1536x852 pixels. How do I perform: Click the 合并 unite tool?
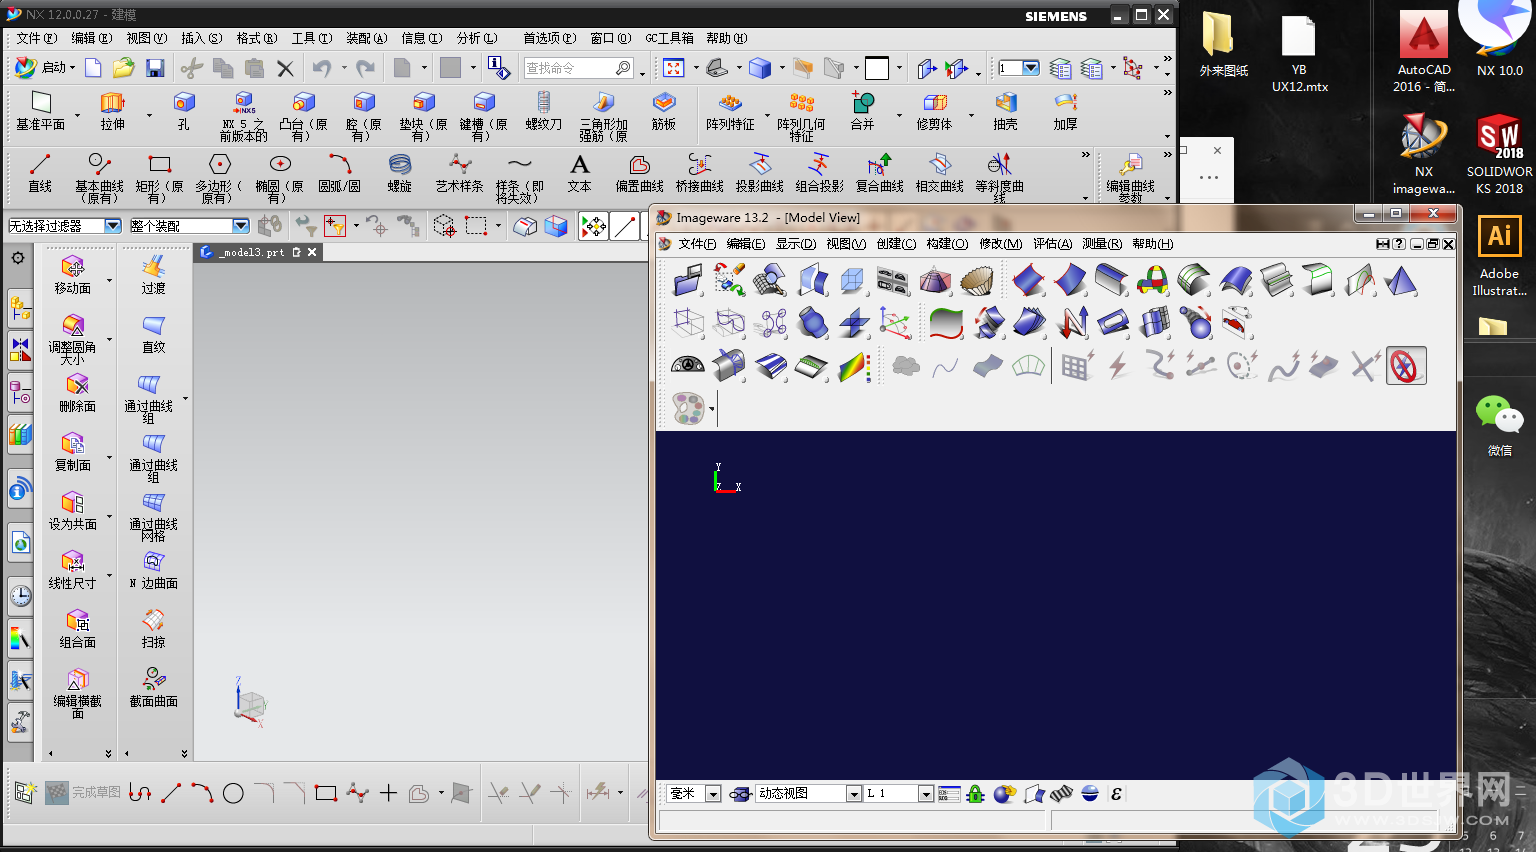coord(862,110)
